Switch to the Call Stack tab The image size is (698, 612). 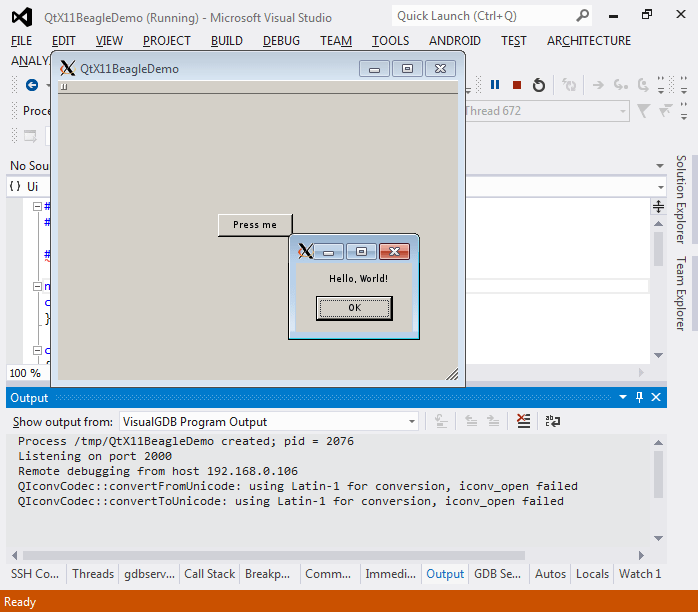pos(209,574)
